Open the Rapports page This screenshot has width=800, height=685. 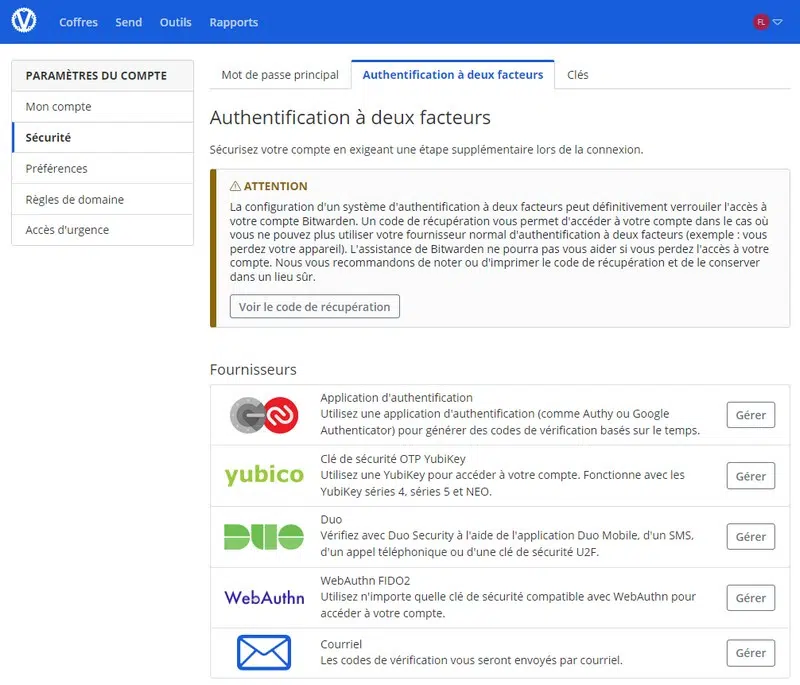233,22
